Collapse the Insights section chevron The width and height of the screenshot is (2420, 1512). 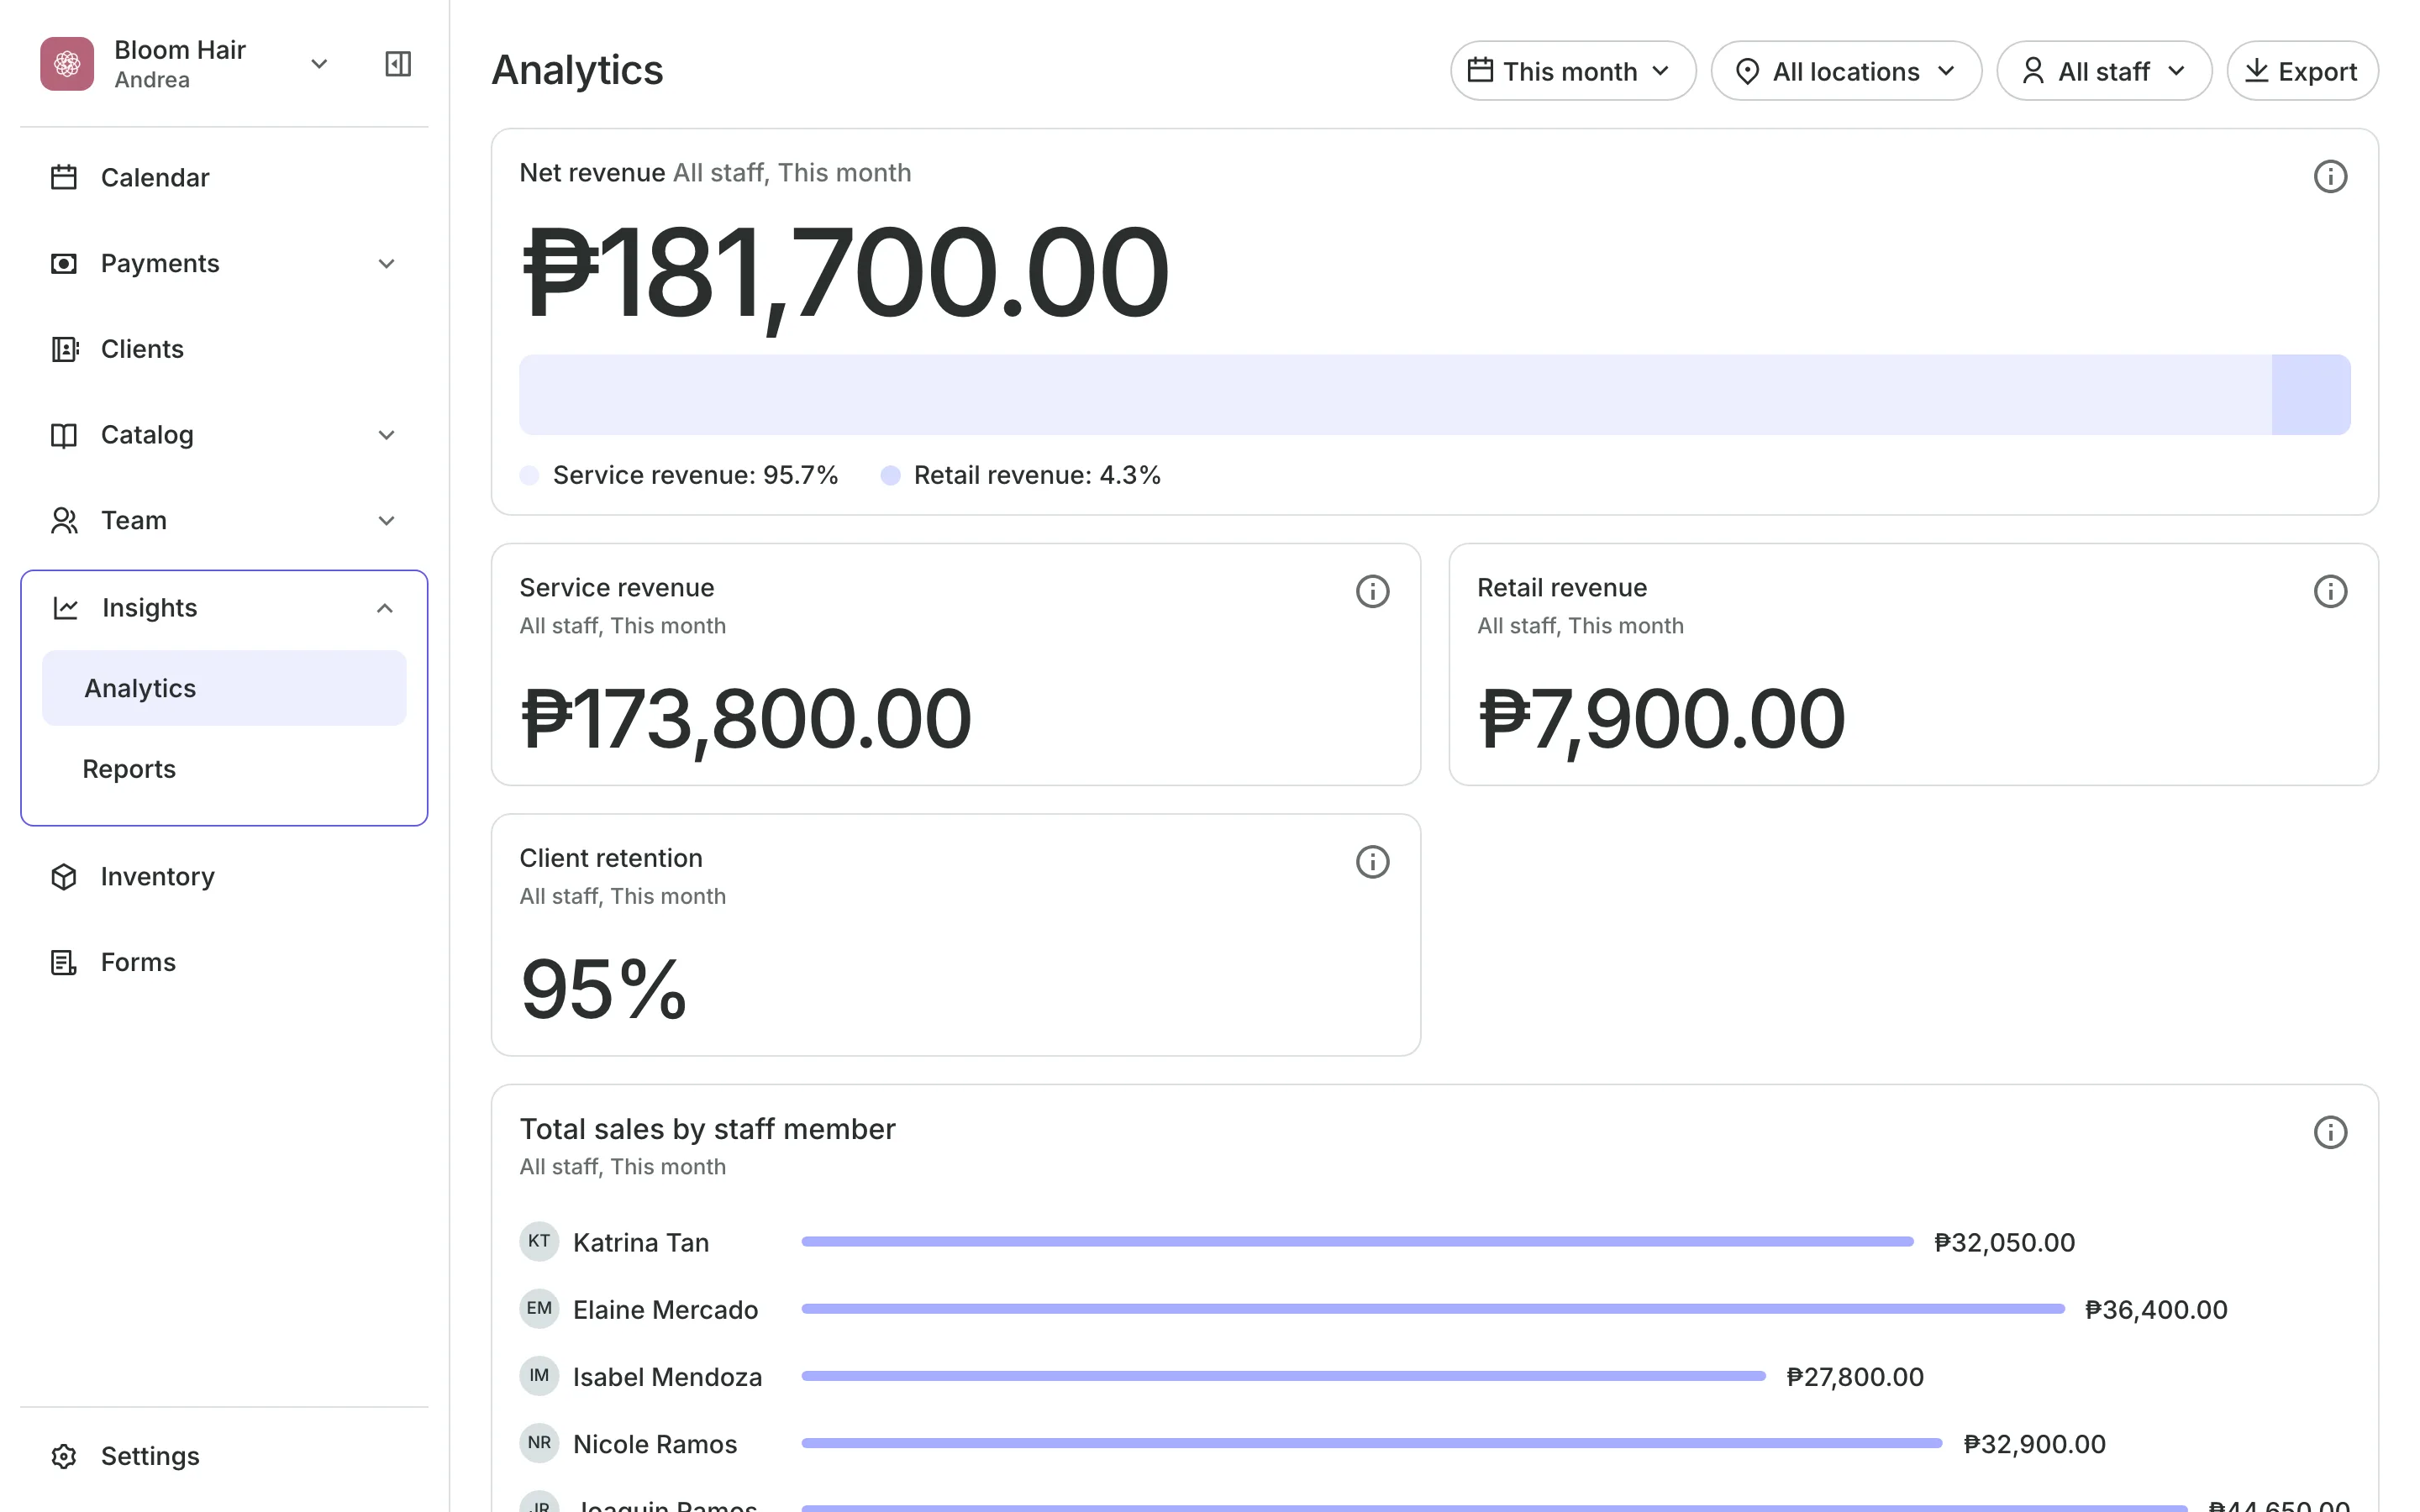click(x=385, y=608)
